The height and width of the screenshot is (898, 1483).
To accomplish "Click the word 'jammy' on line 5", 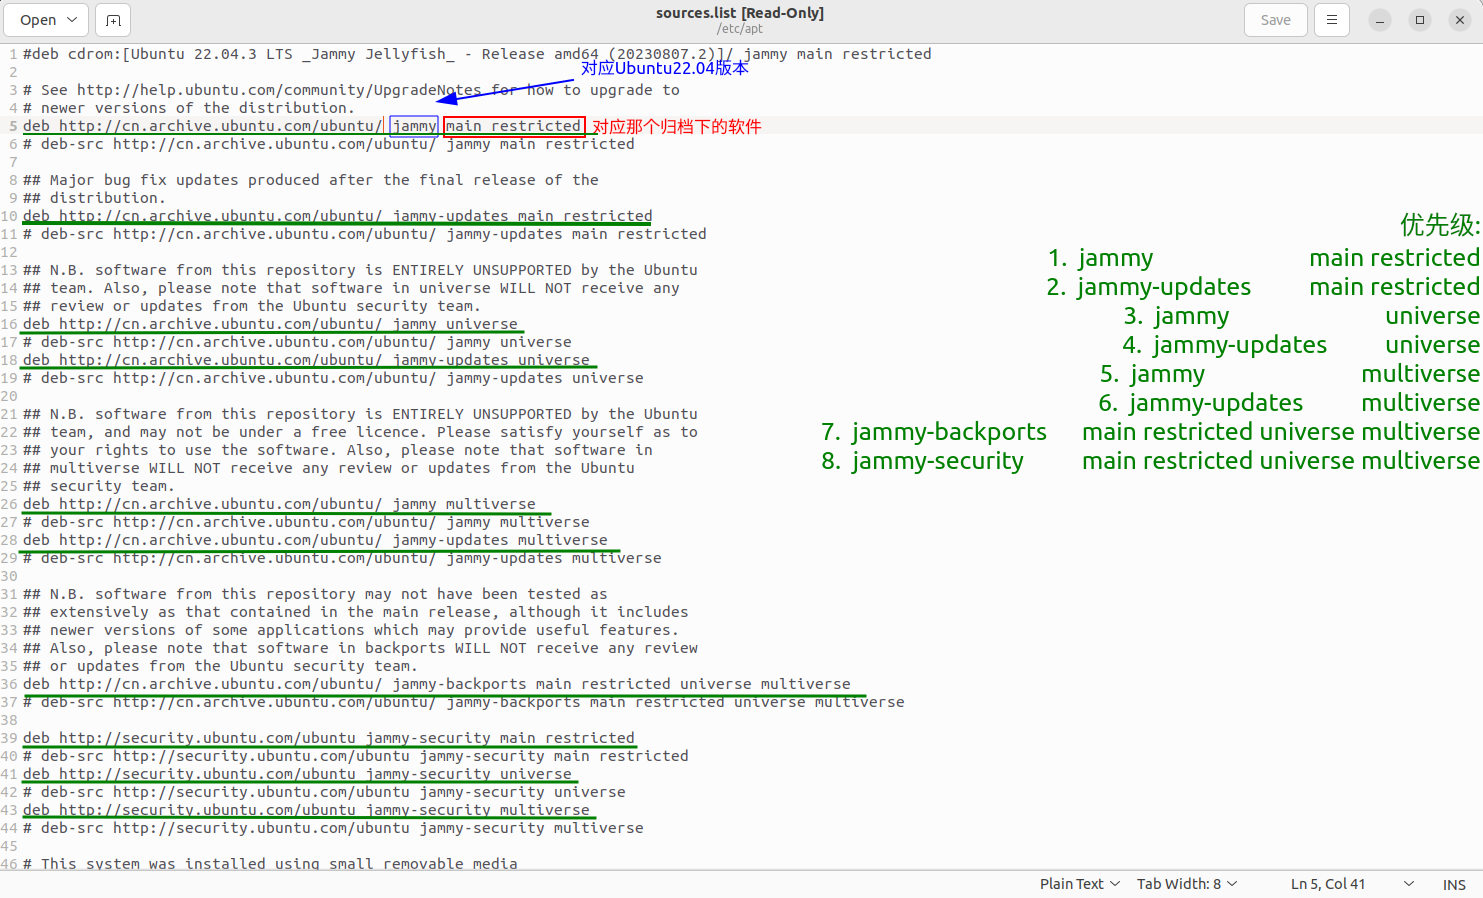I will pos(414,126).
